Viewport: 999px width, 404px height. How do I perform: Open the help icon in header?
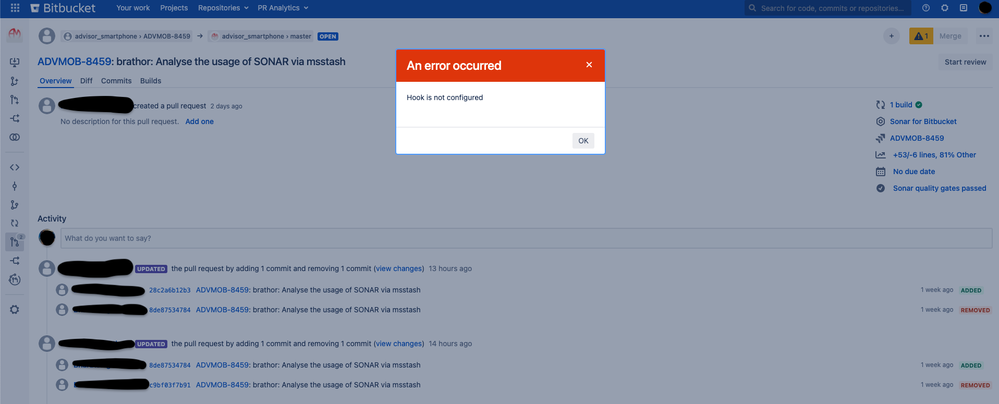pyautogui.click(x=926, y=8)
